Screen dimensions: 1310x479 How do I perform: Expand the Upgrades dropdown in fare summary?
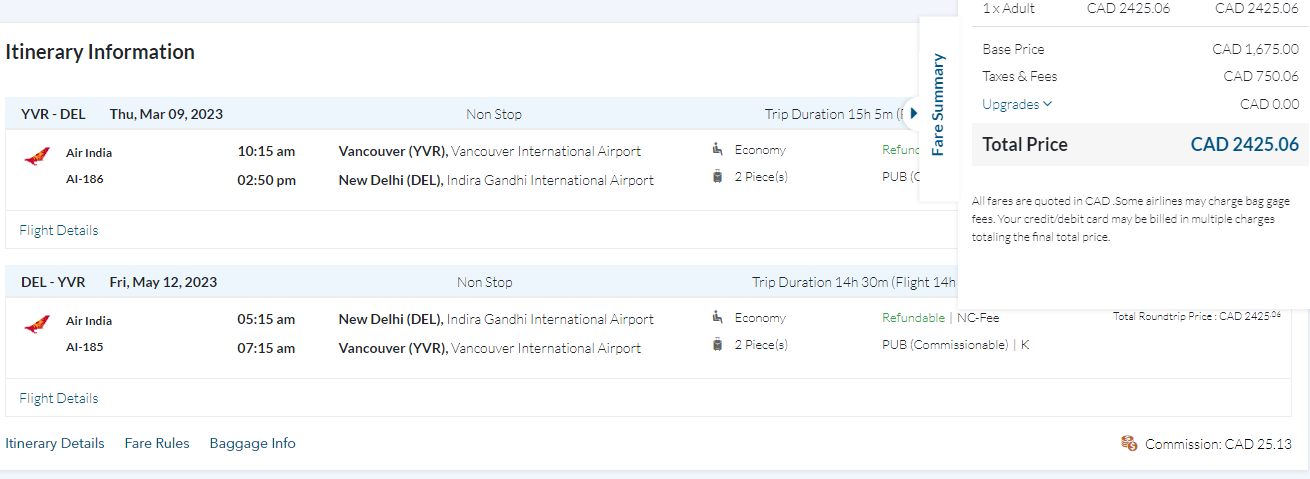1017,104
